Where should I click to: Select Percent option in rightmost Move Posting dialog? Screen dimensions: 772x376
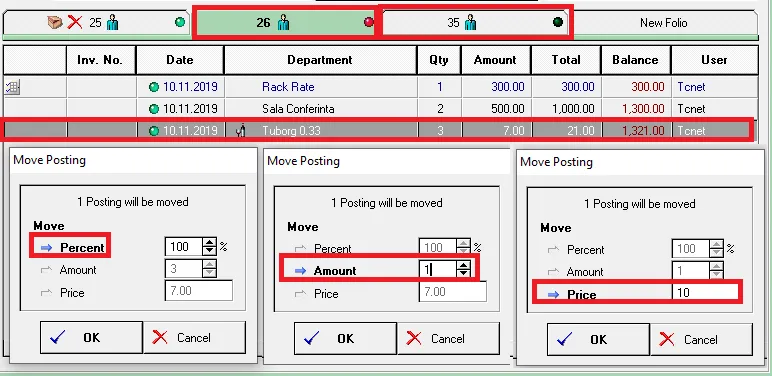click(575, 250)
